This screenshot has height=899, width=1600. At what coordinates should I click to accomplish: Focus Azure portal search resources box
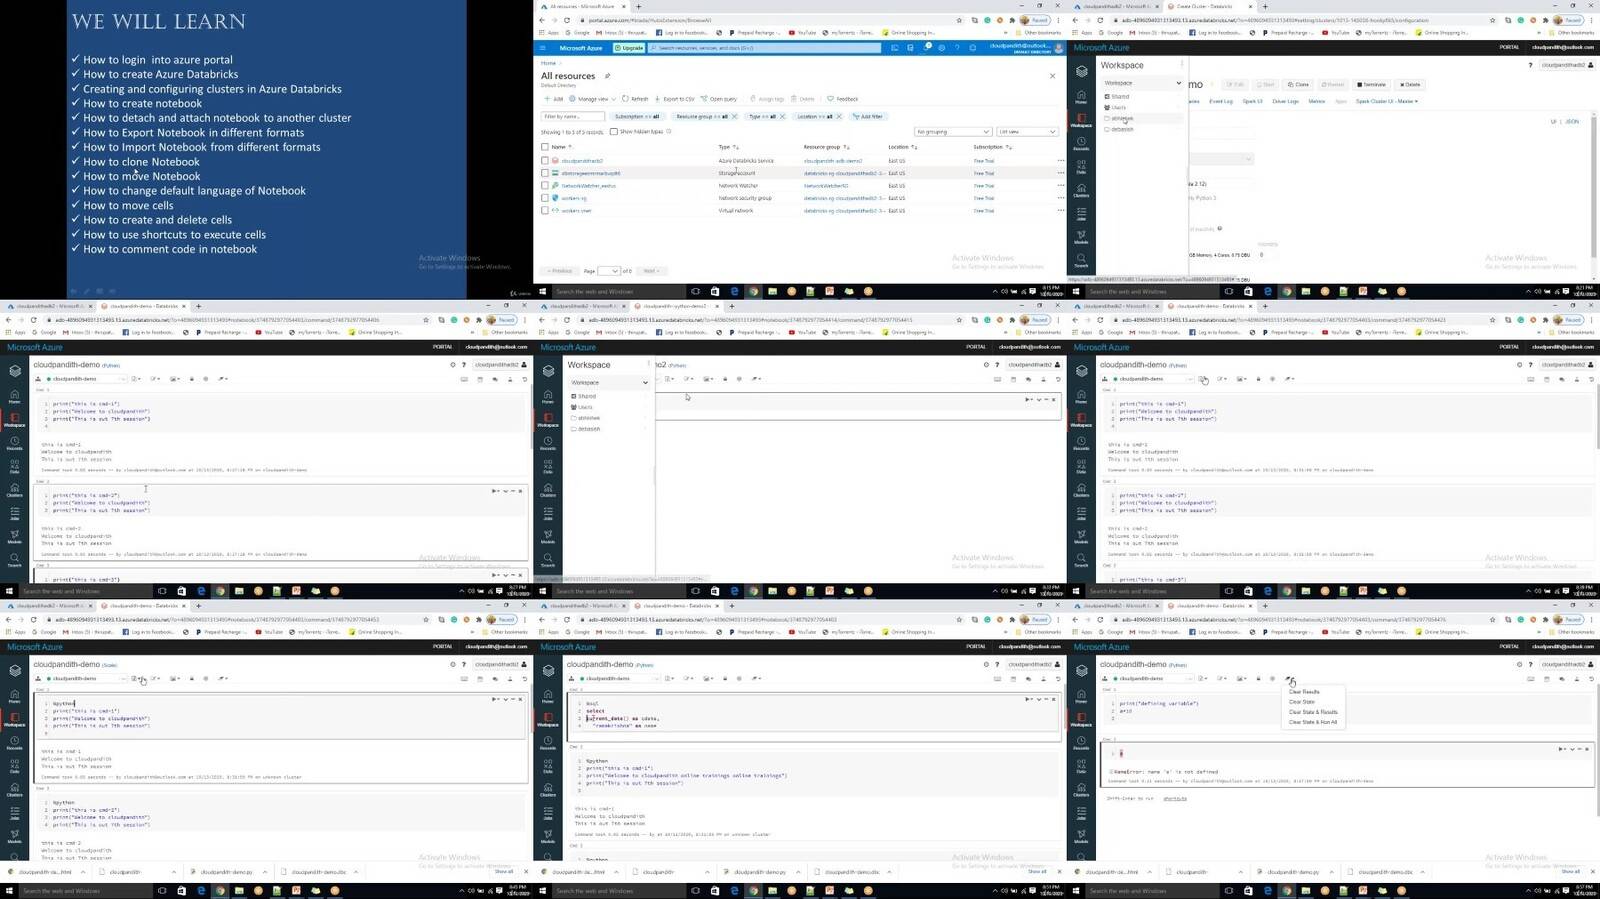coord(764,48)
